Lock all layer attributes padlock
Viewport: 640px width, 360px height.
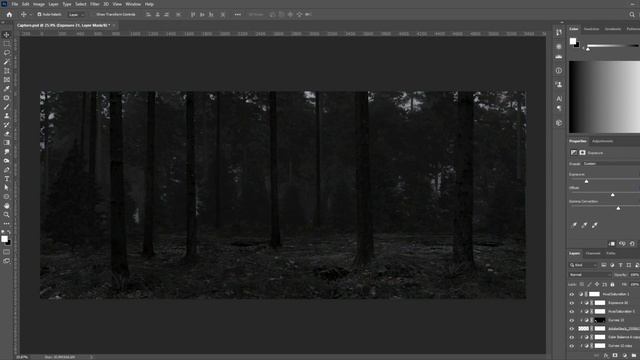(612, 284)
